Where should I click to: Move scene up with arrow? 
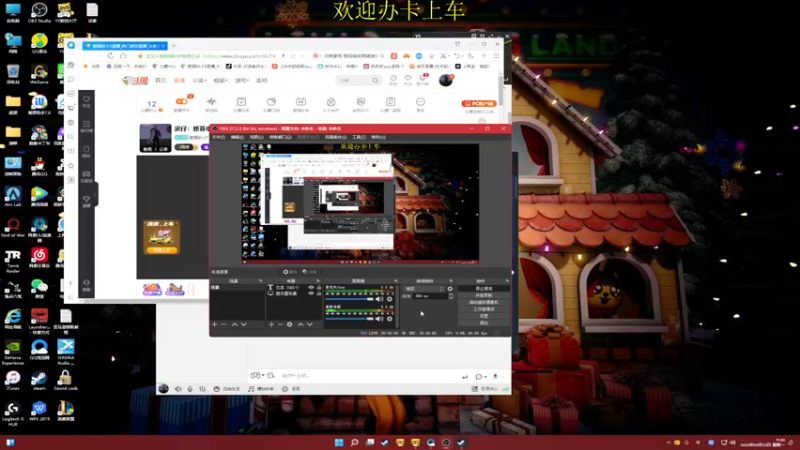(235, 324)
